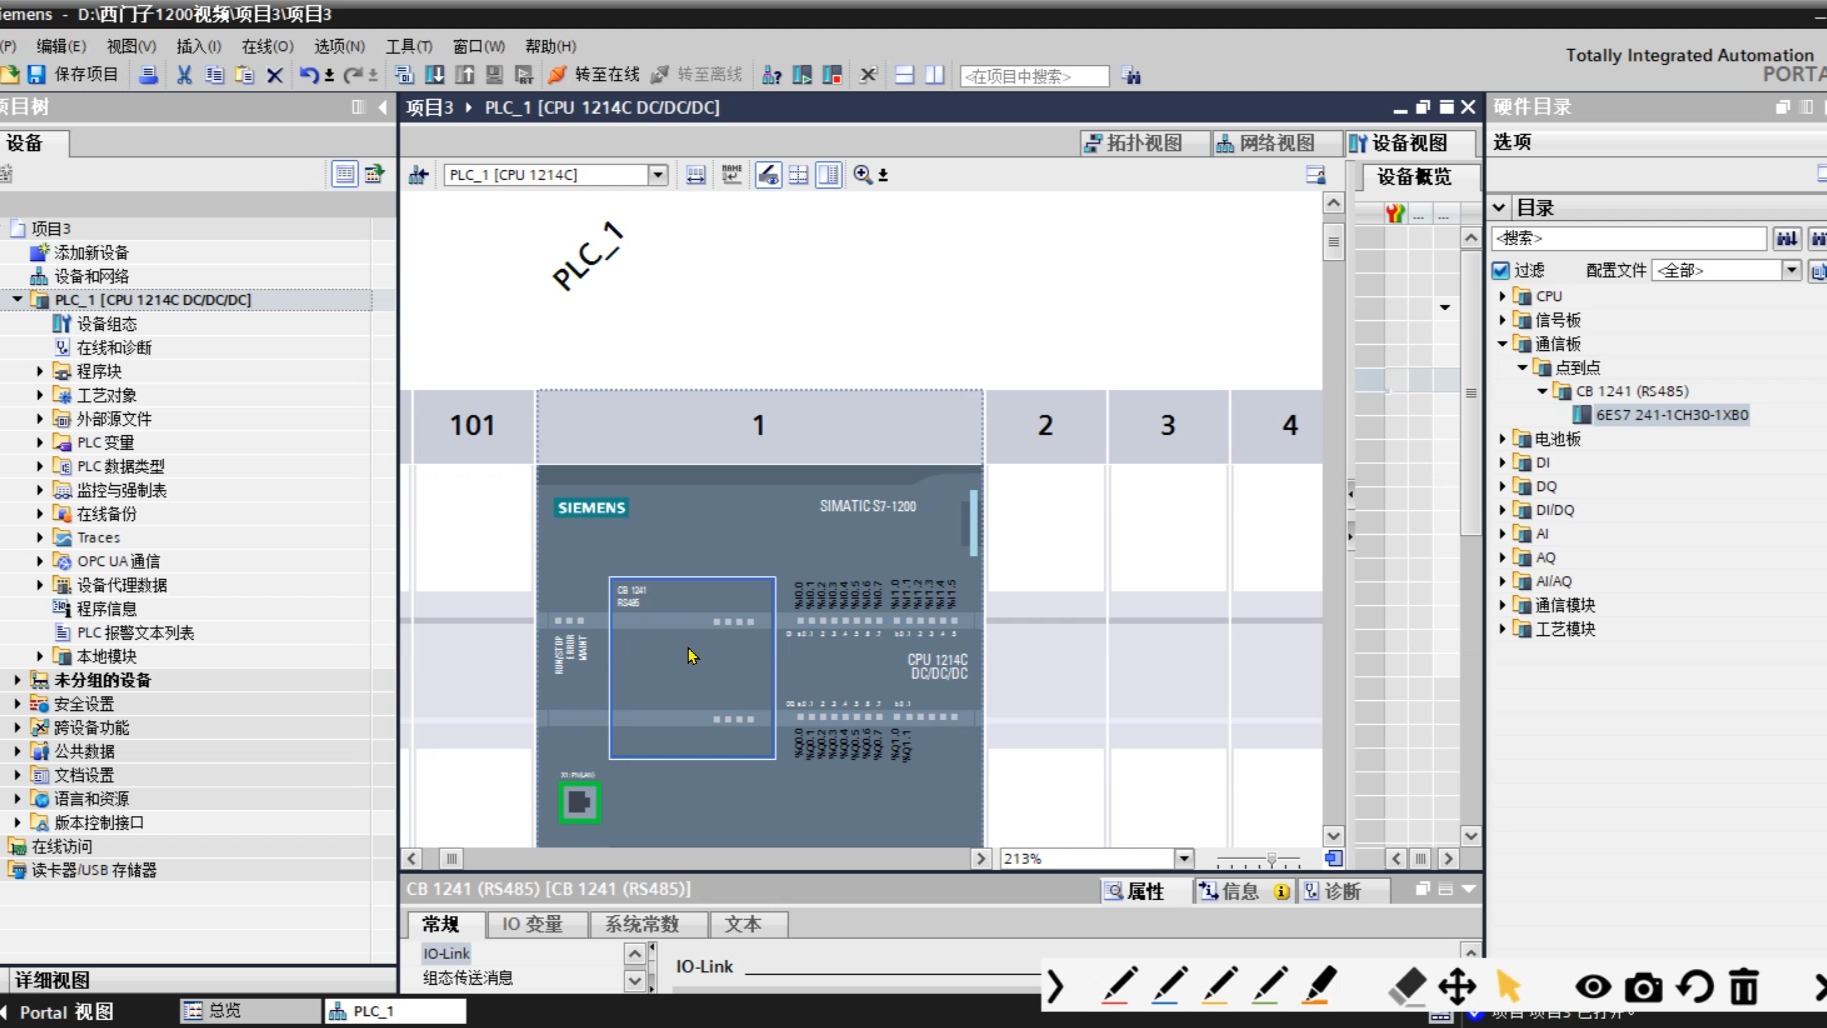Select 组态传送消息 in properties navigation
Screen dimensions: 1827x1028
tap(467, 978)
